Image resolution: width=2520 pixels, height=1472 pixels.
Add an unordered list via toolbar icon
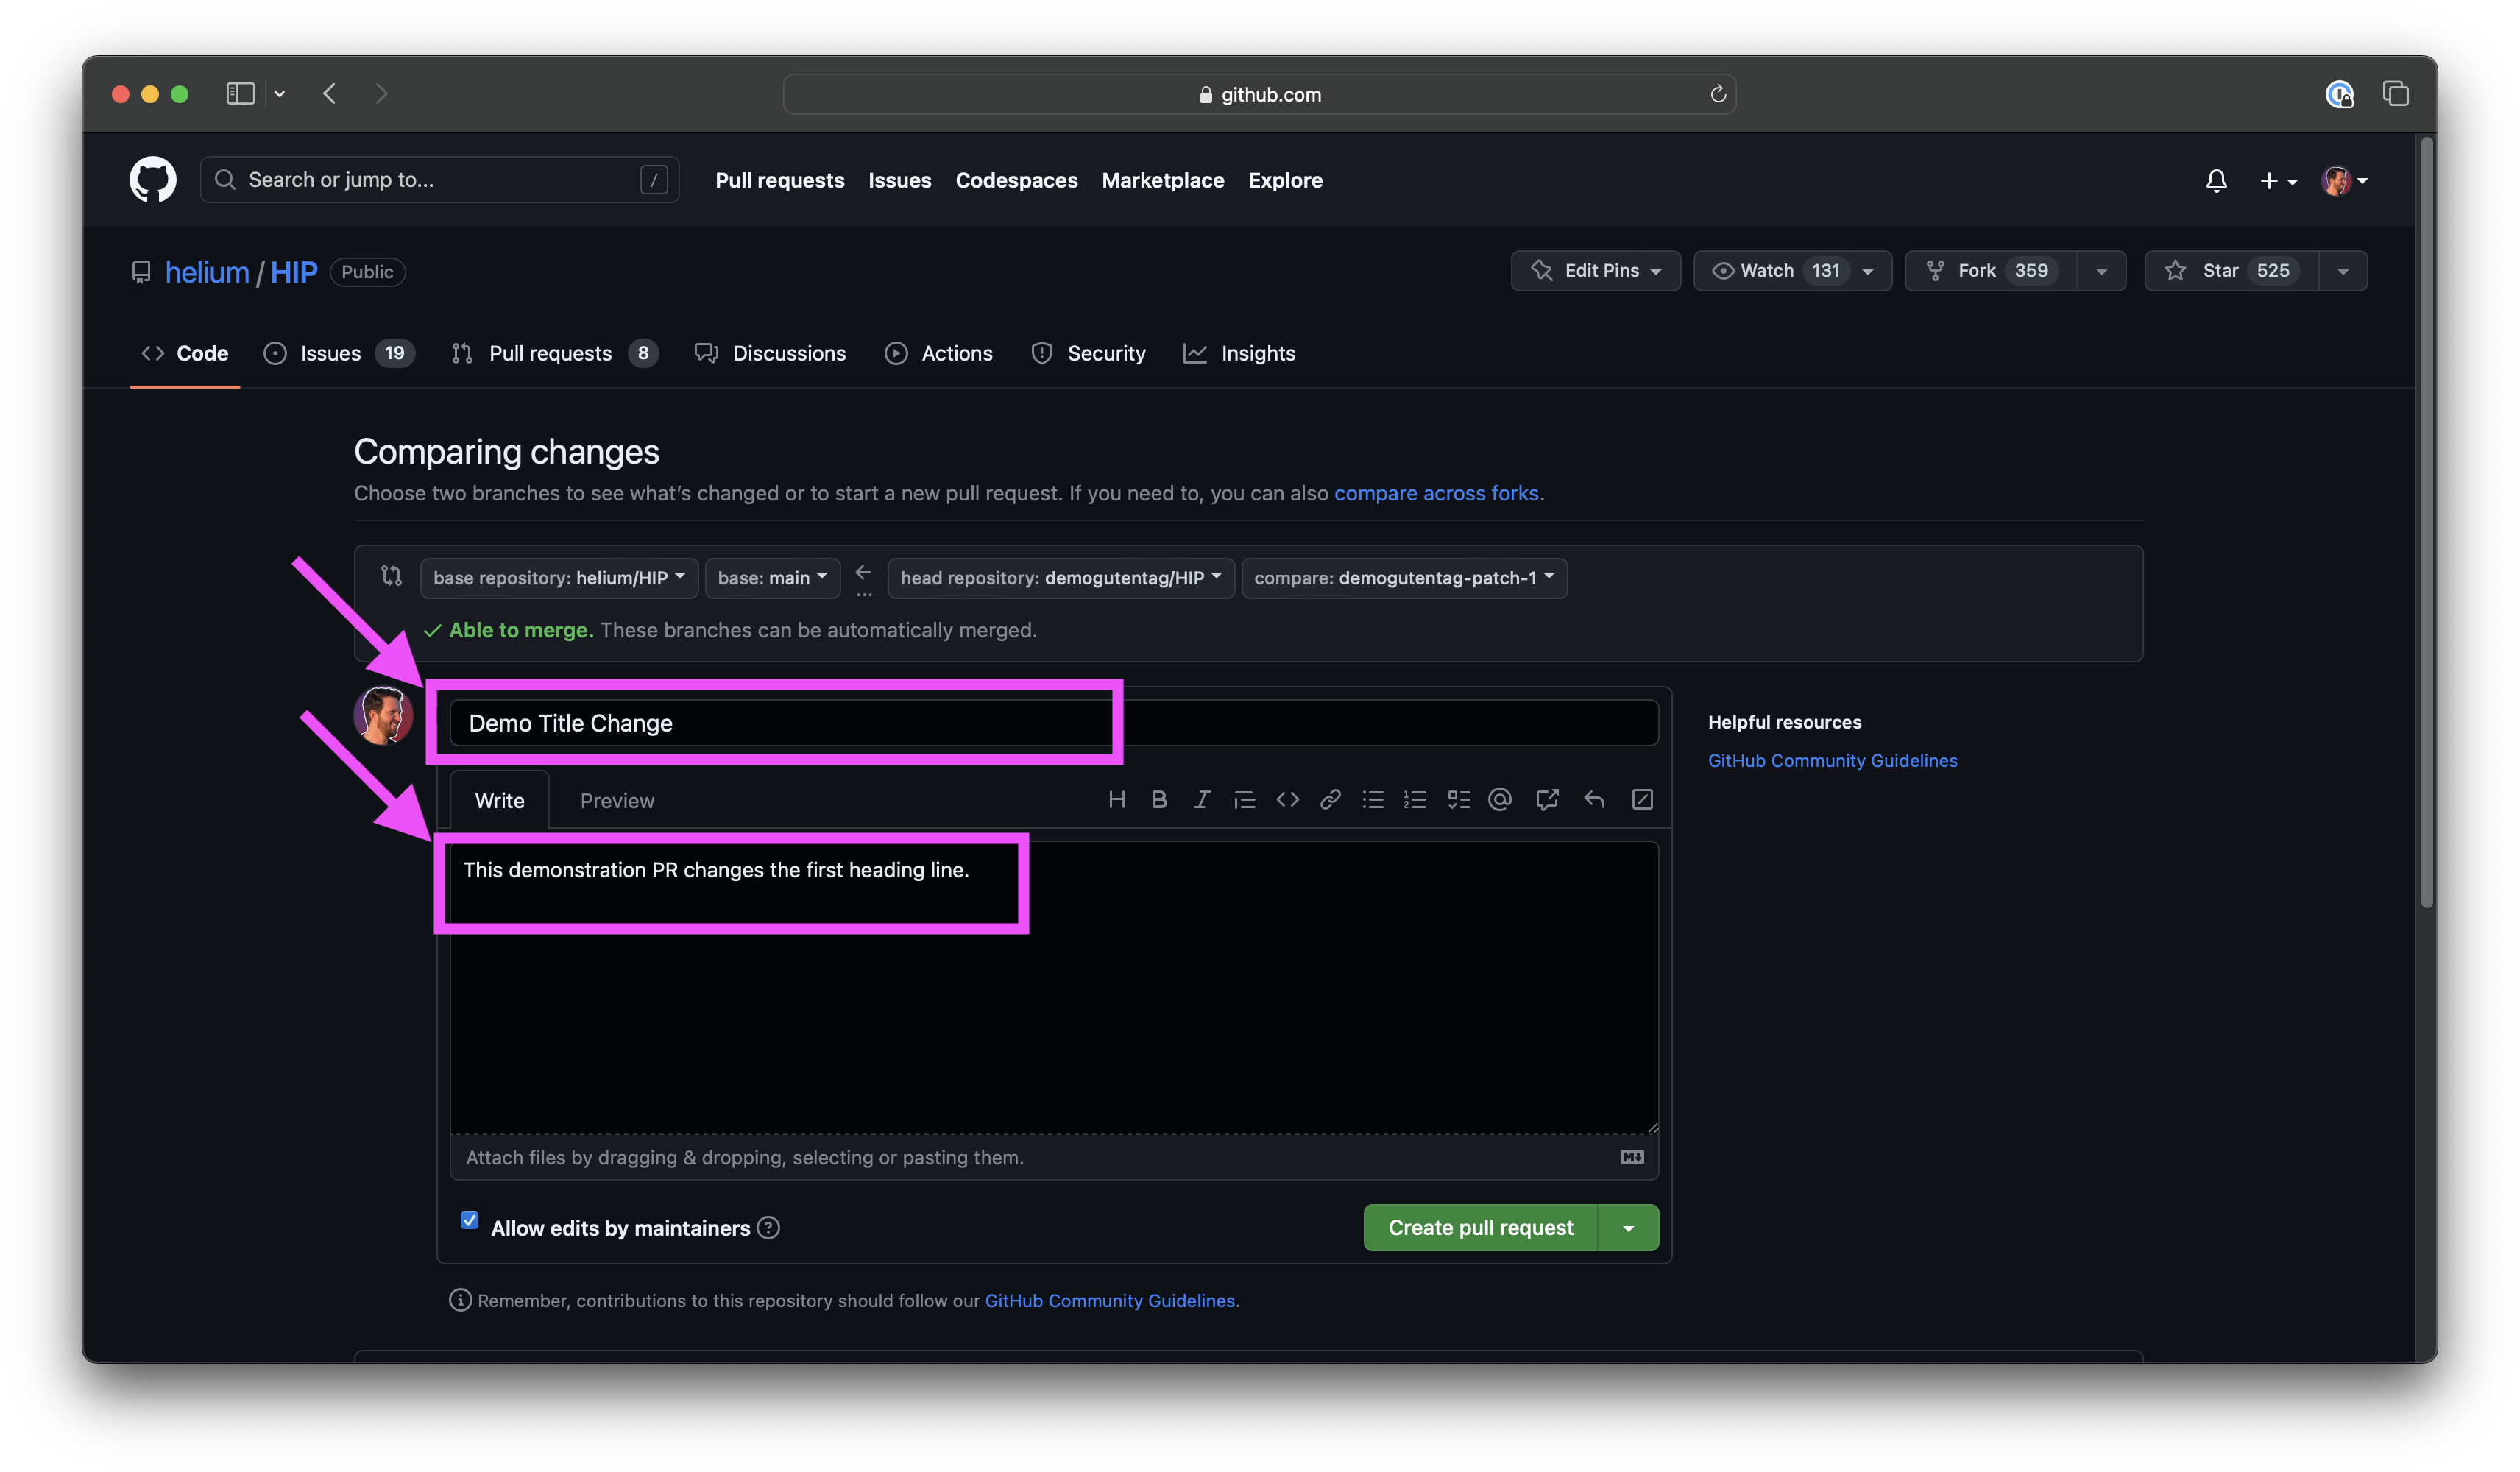[x=1372, y=799]
